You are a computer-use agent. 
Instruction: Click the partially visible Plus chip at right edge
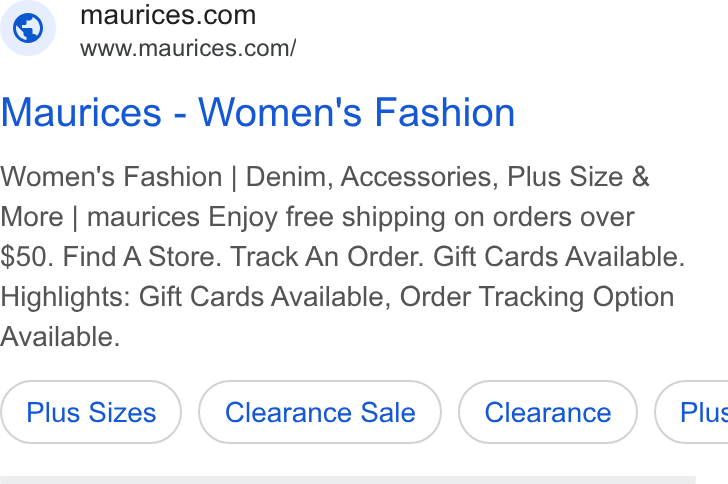692,412
